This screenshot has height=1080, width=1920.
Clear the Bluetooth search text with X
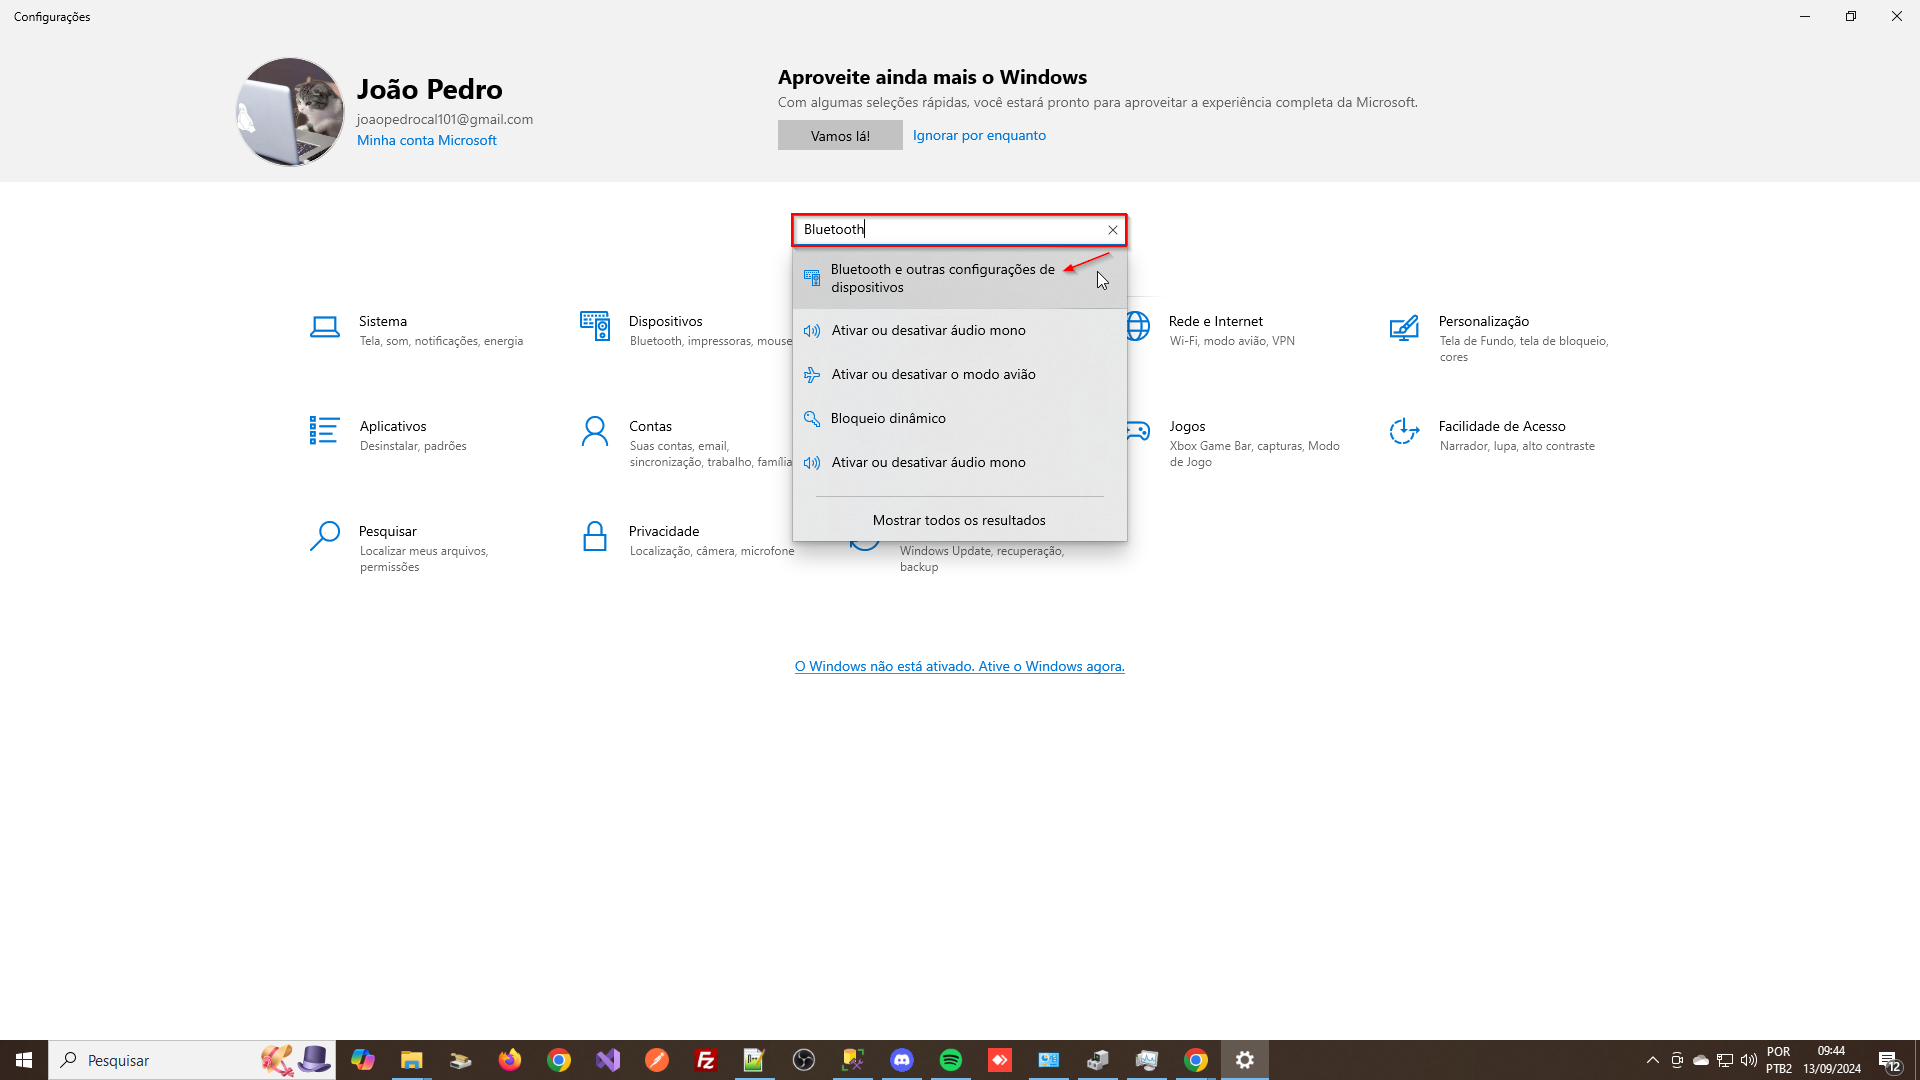pyautogui.click(x=1112, y=230)
